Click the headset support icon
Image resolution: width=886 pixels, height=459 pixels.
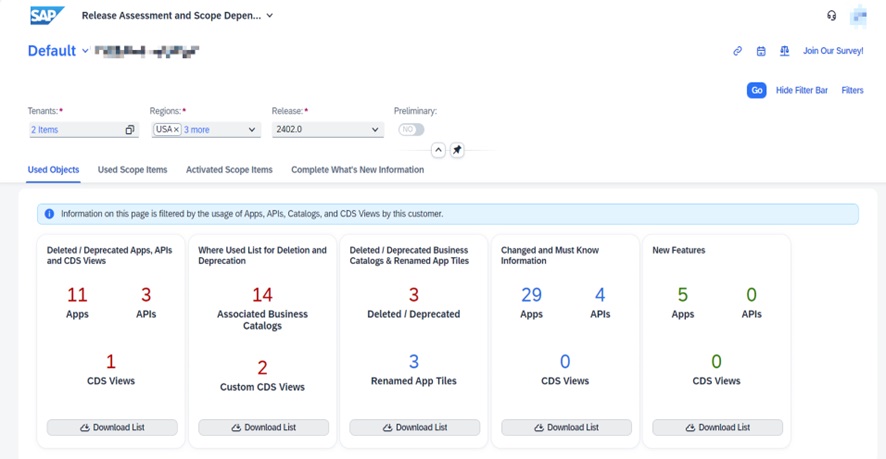point(831,16)
